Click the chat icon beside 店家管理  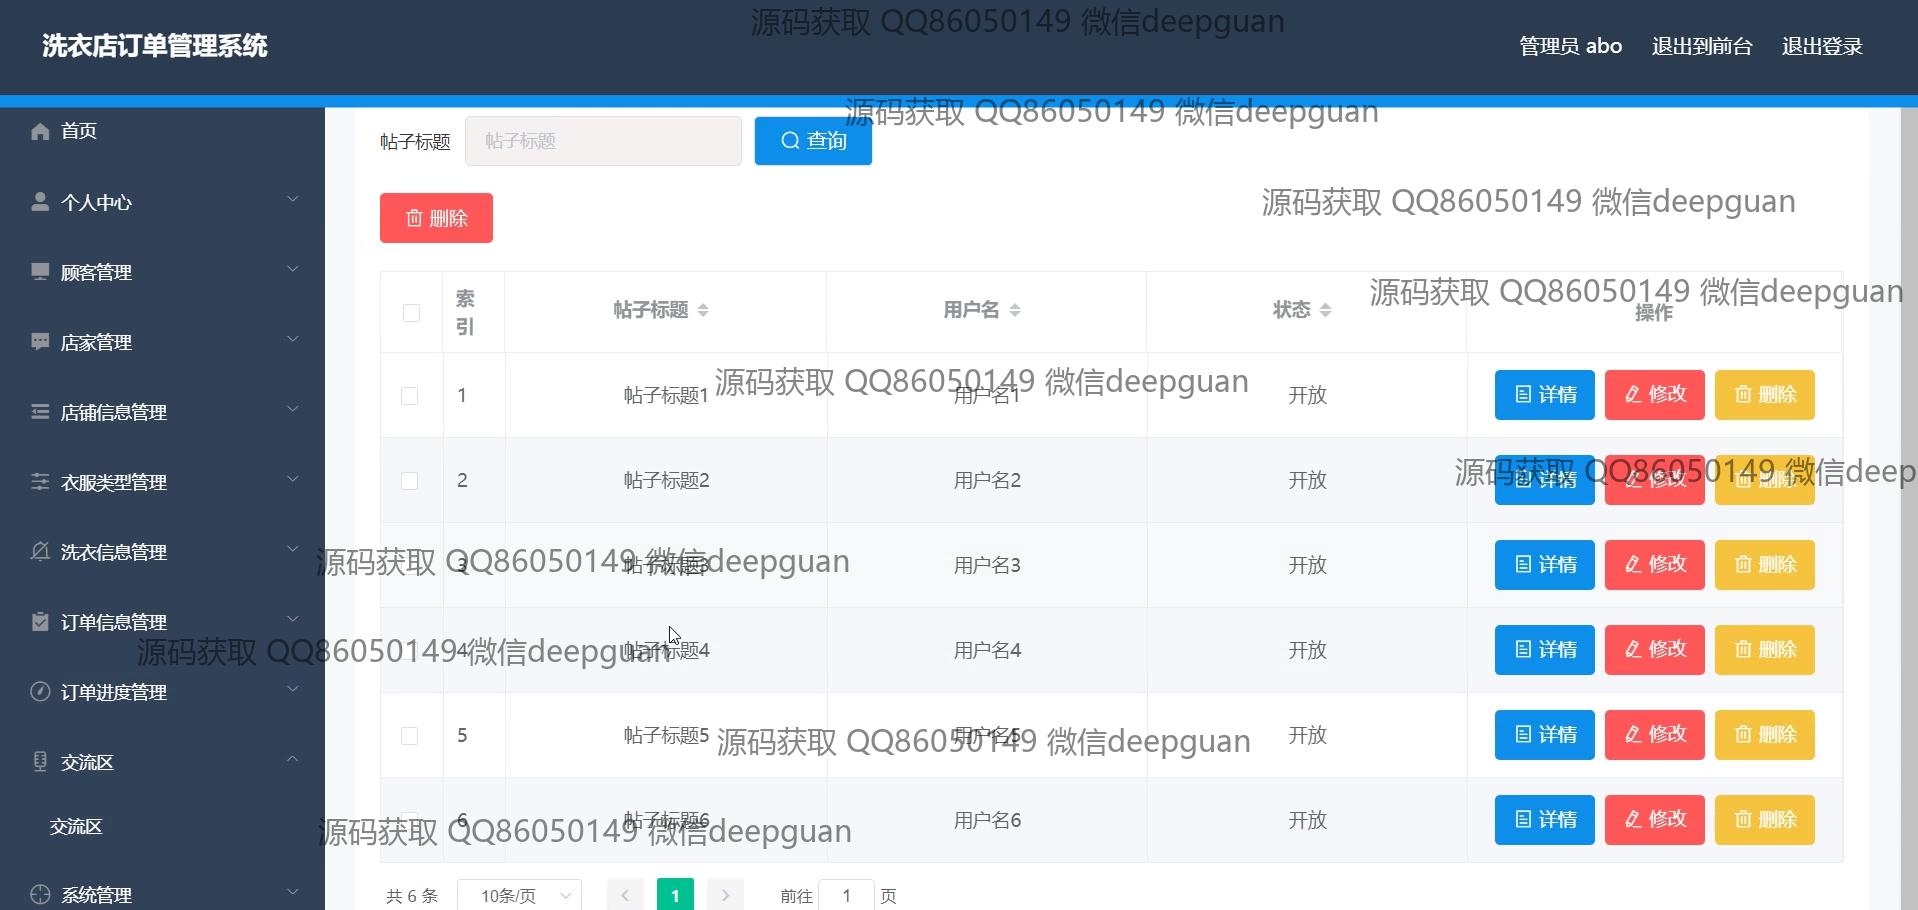coord(40,342)
